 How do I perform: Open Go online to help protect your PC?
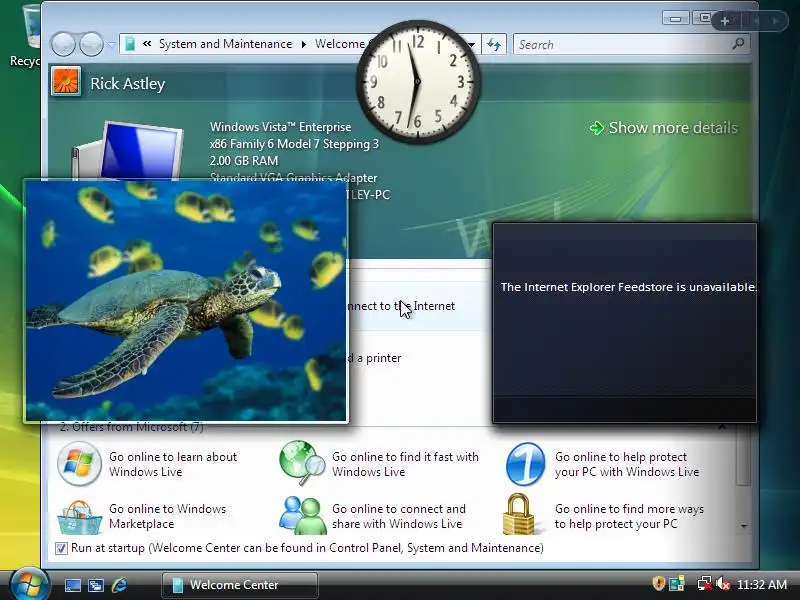(x=627, y=464)
